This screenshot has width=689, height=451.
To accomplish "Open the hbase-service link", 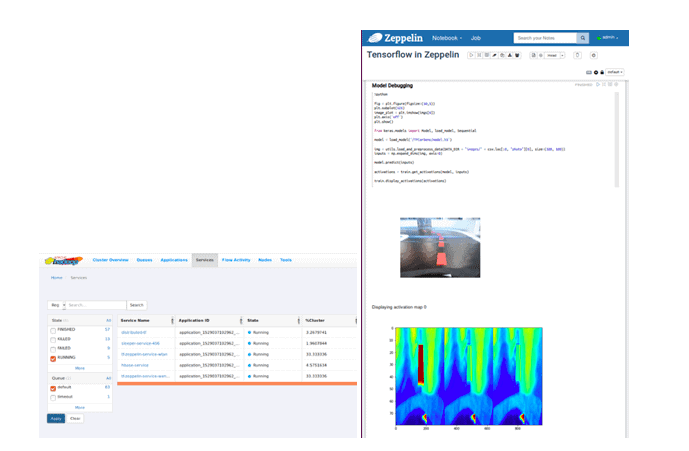I will click(135, 367).
